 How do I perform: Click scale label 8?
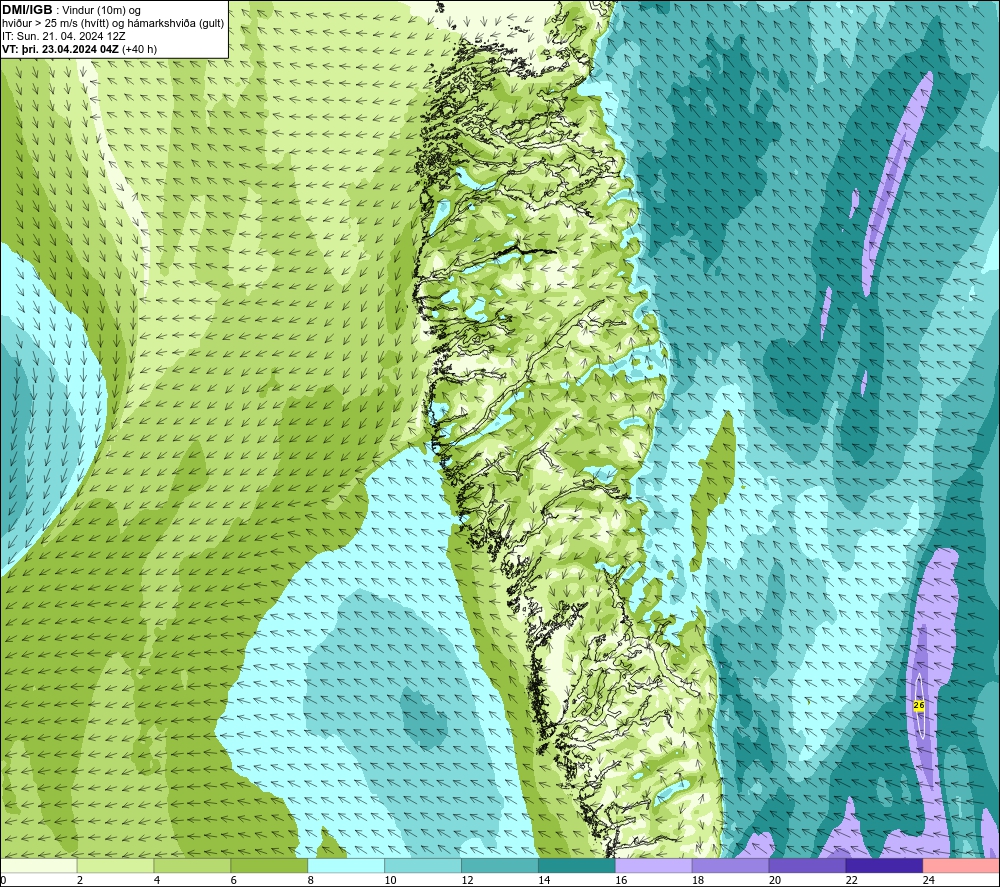[x=311, y=880]
